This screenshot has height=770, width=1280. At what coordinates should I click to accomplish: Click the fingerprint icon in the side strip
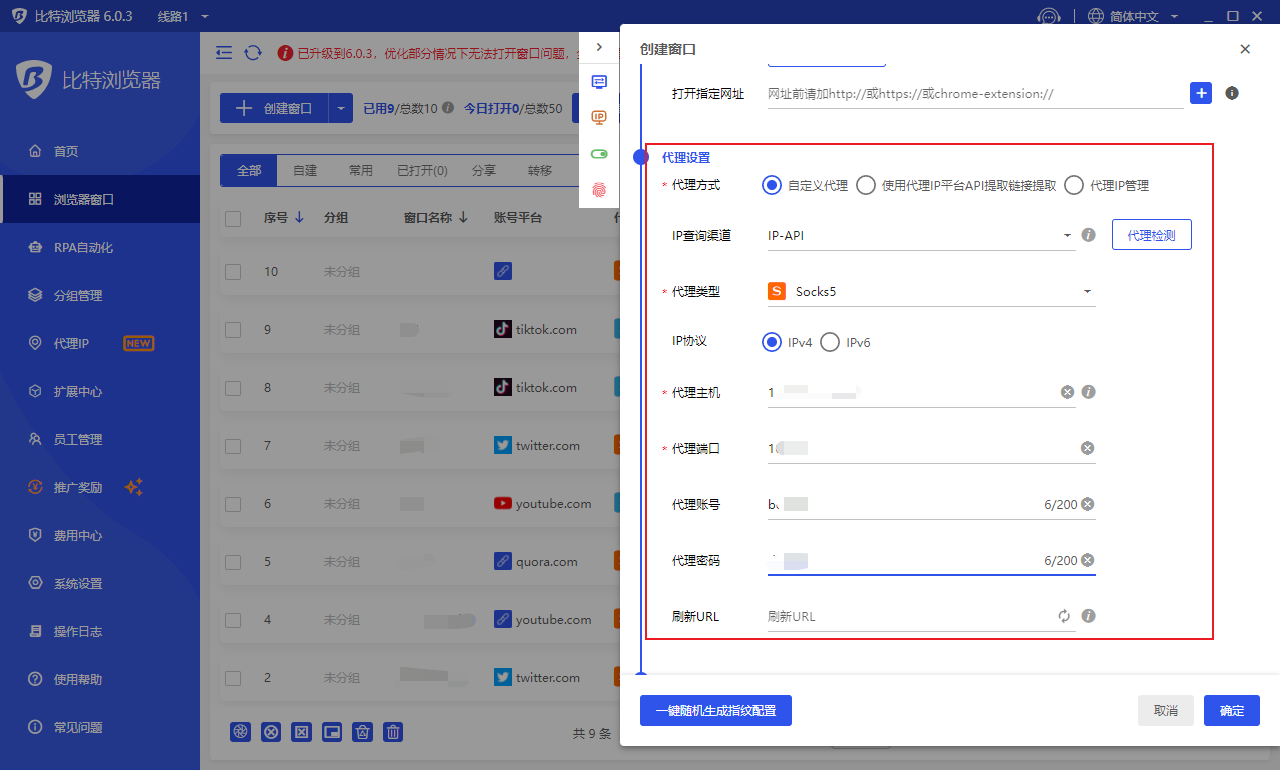pos(599,187)
